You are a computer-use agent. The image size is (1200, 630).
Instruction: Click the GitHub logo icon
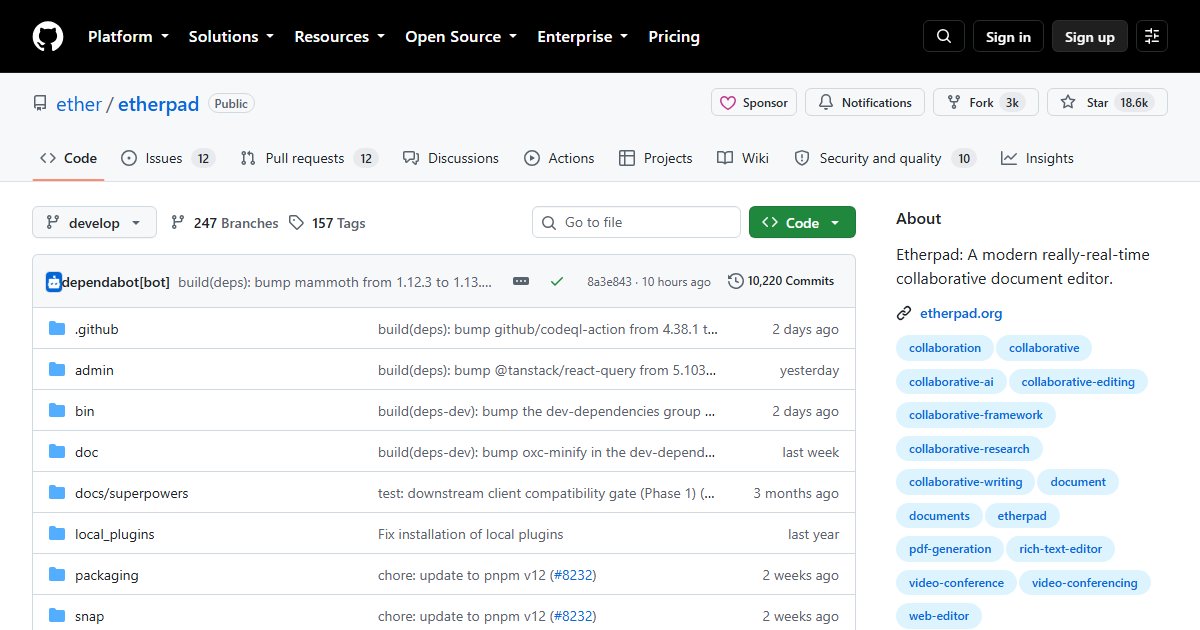48,37
